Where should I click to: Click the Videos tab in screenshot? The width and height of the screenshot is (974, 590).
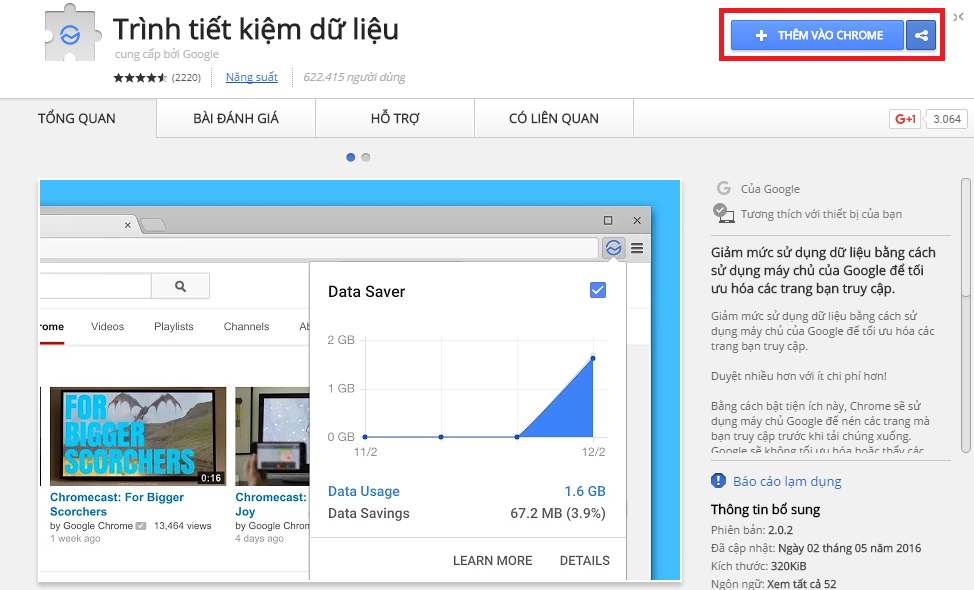pyautogui.click(x=107, y=327)
